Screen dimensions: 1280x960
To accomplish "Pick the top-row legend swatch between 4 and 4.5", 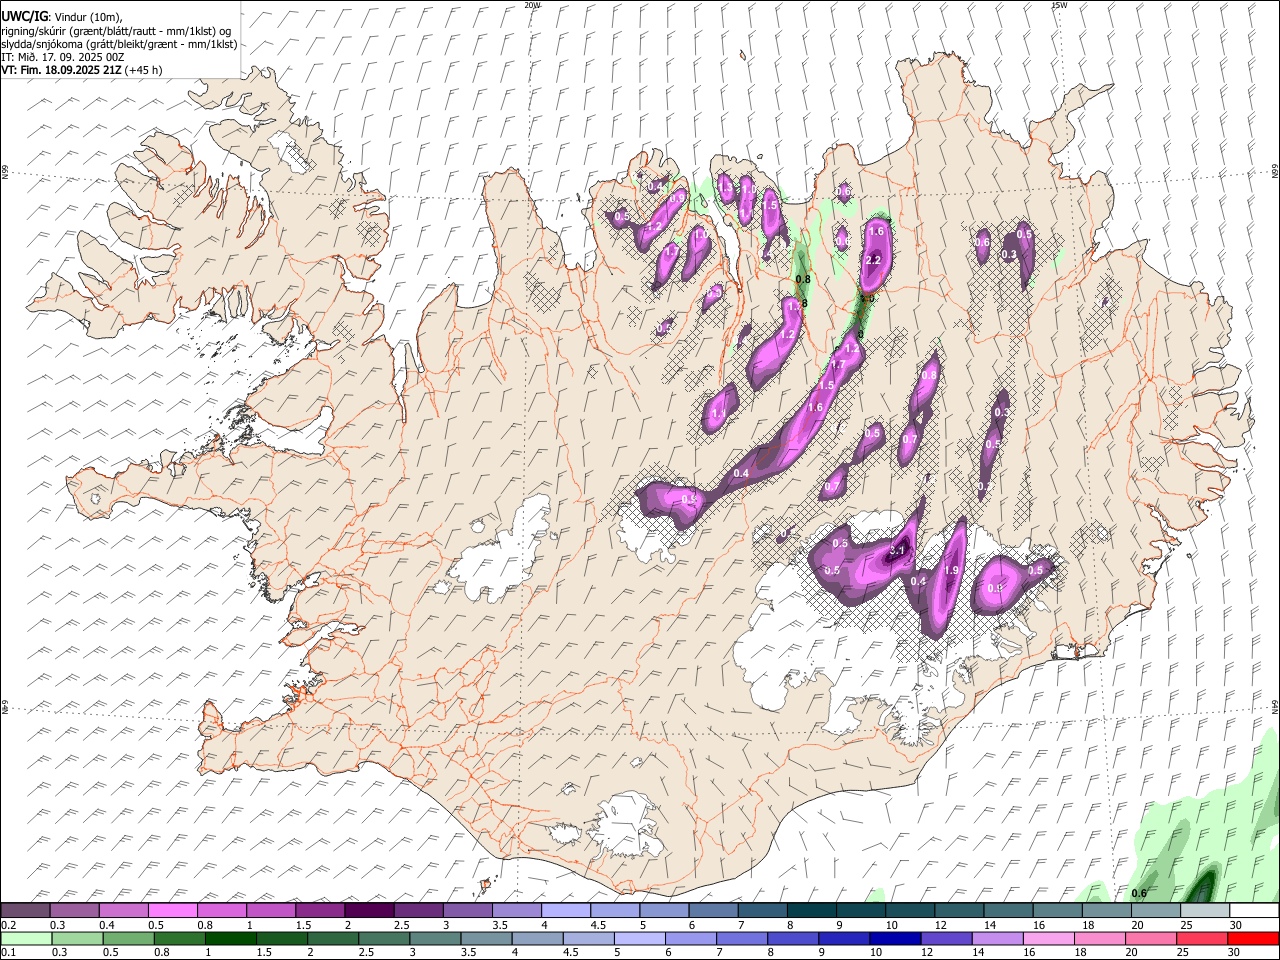I will pos(565,910).
